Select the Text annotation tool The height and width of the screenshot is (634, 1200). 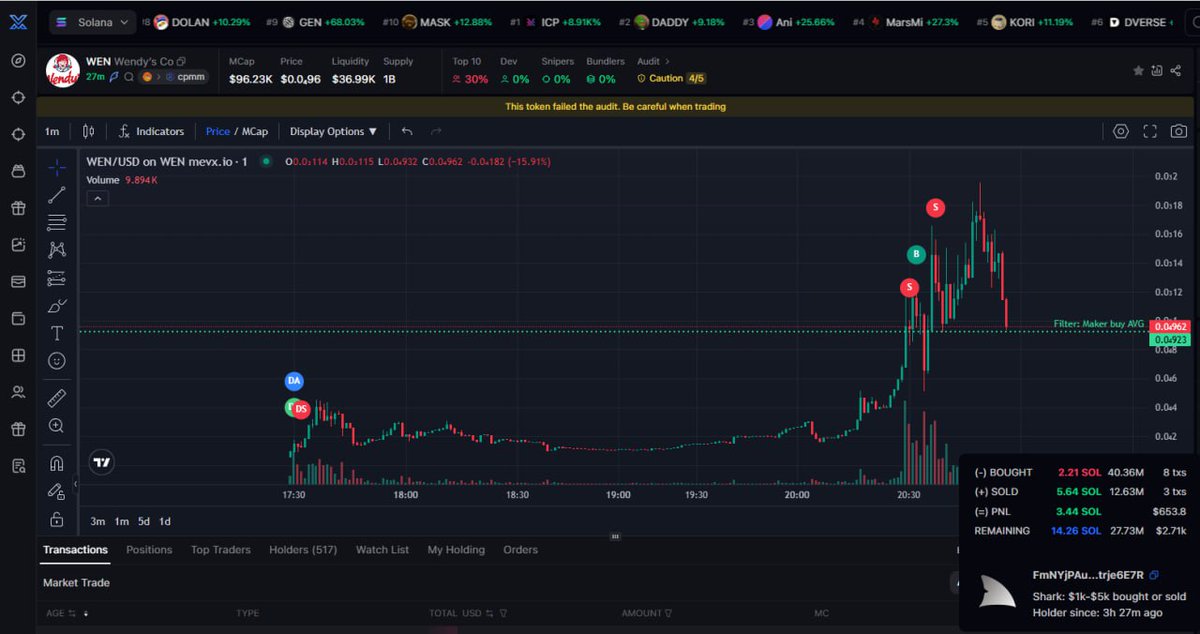[x=57, y=333]
